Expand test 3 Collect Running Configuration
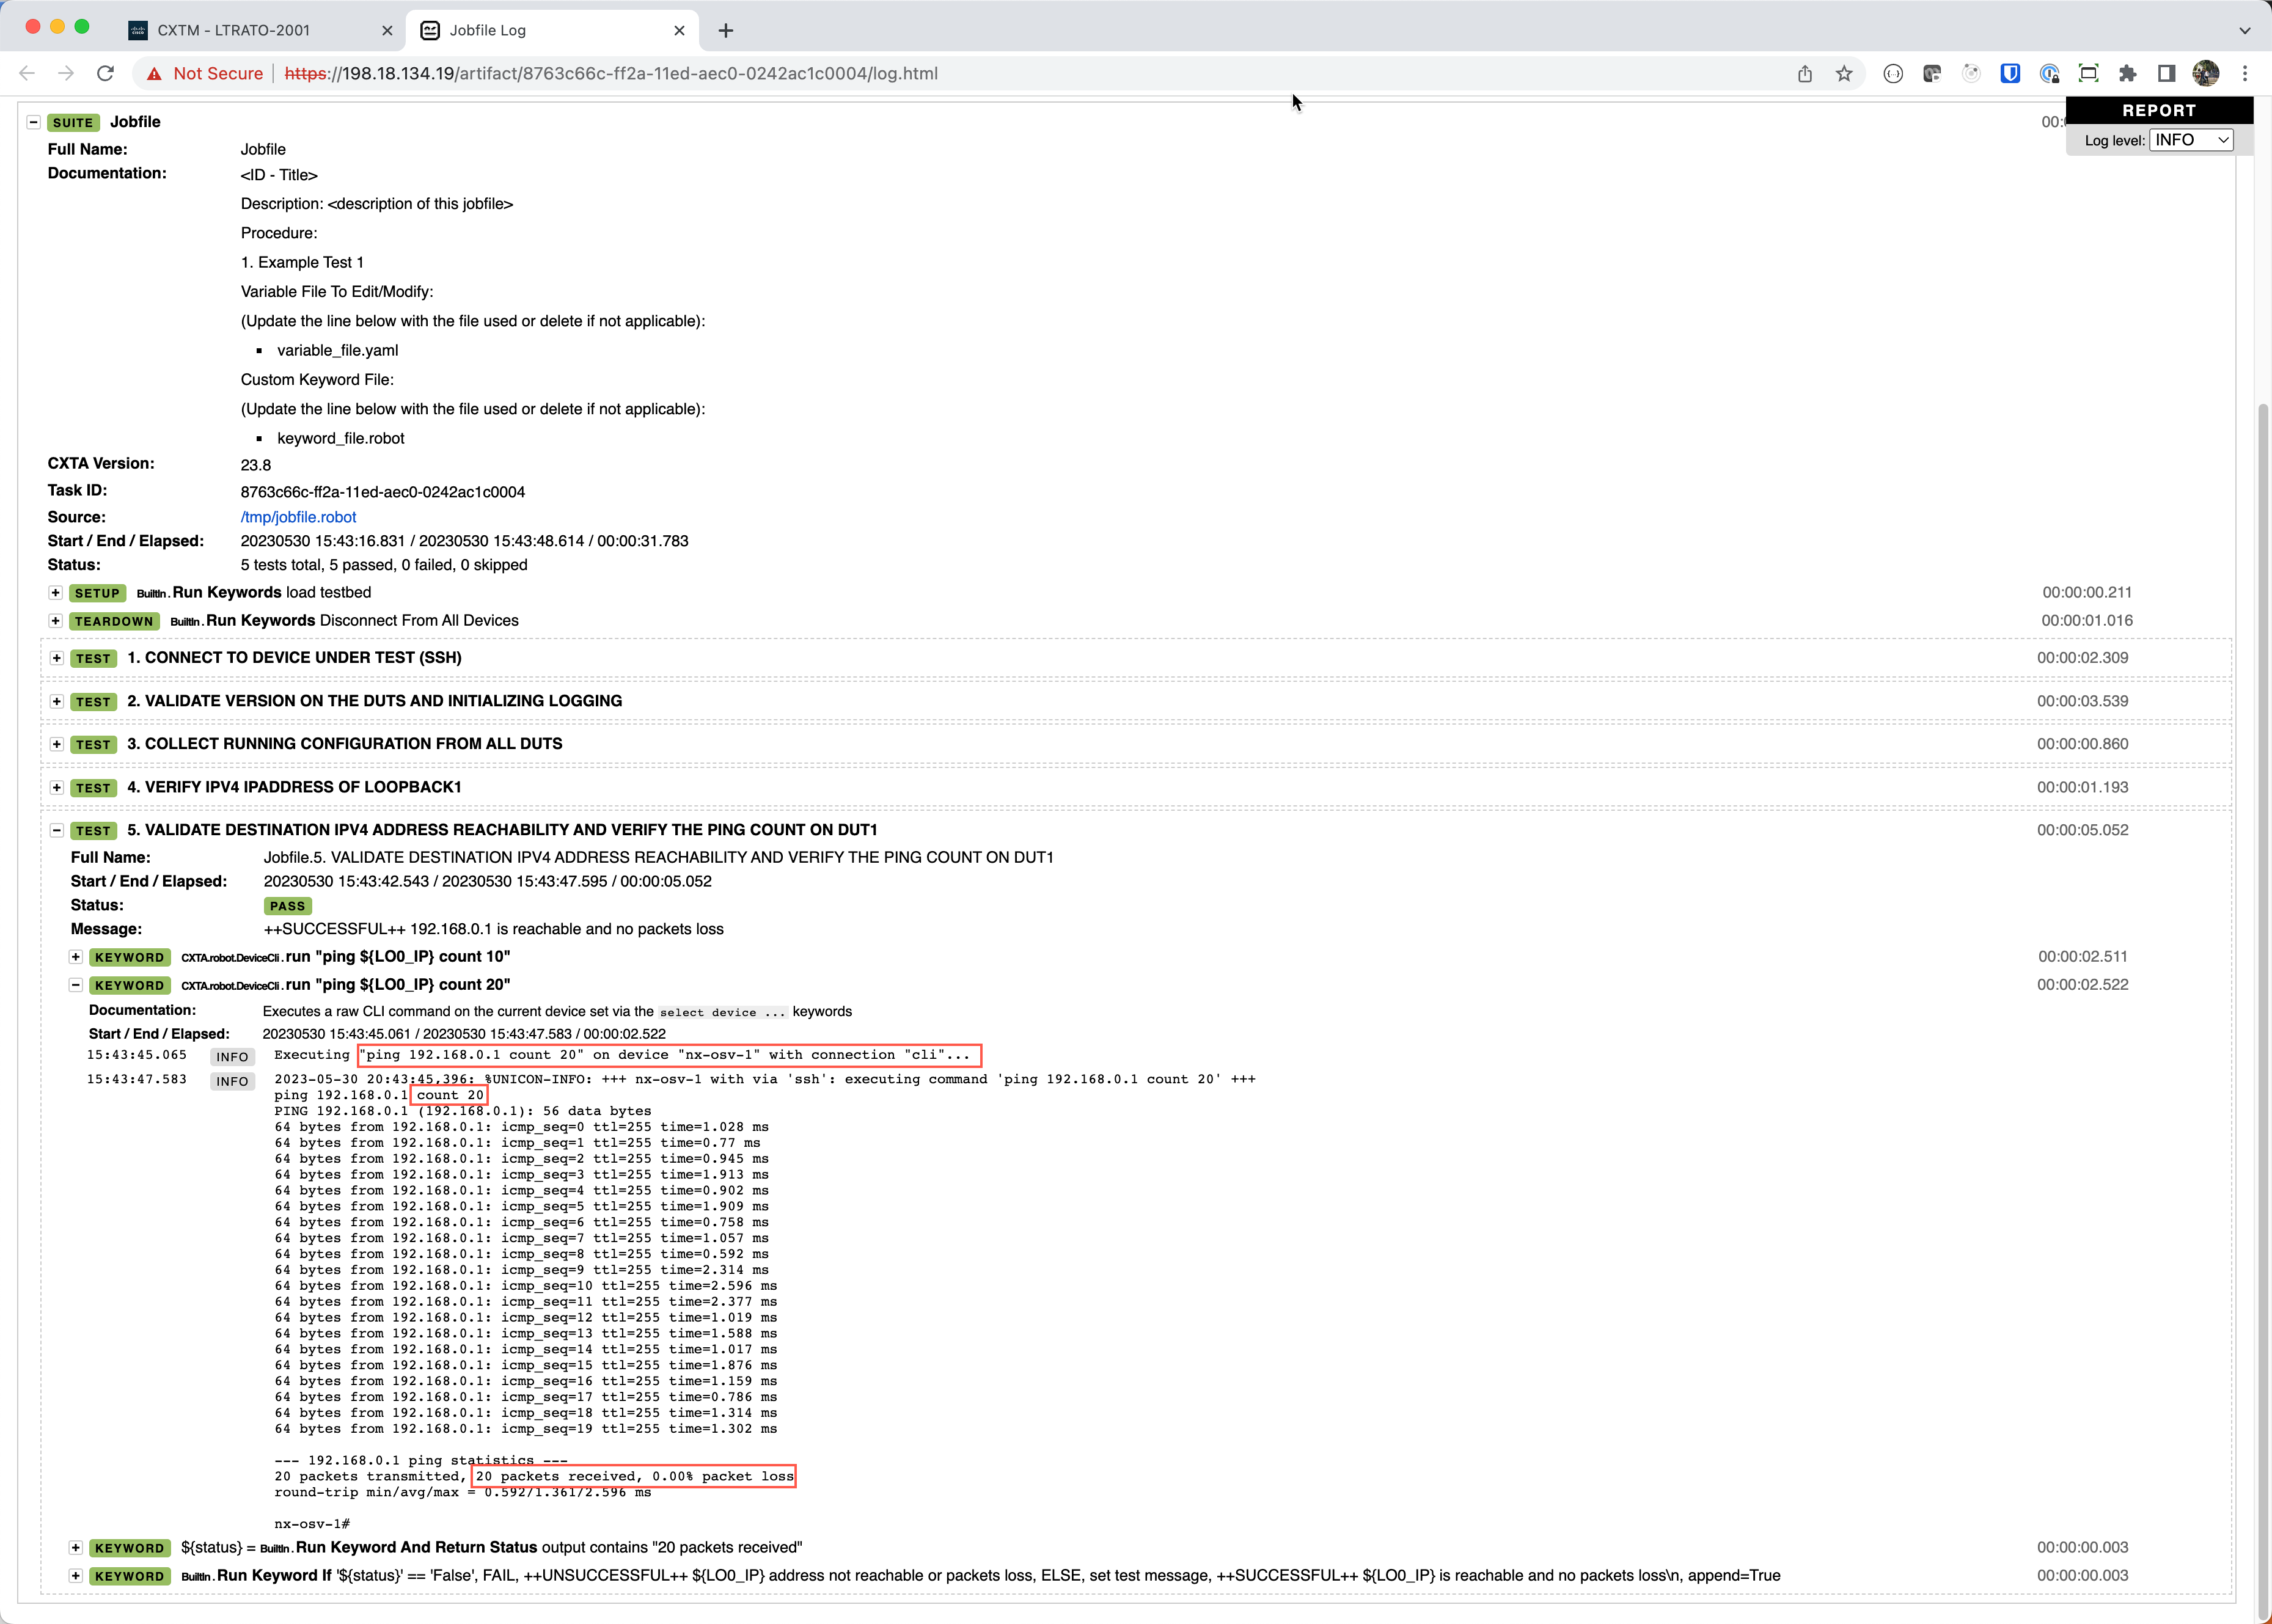This screenshot has height=1624, width=2272. click(x=56, y=744)
